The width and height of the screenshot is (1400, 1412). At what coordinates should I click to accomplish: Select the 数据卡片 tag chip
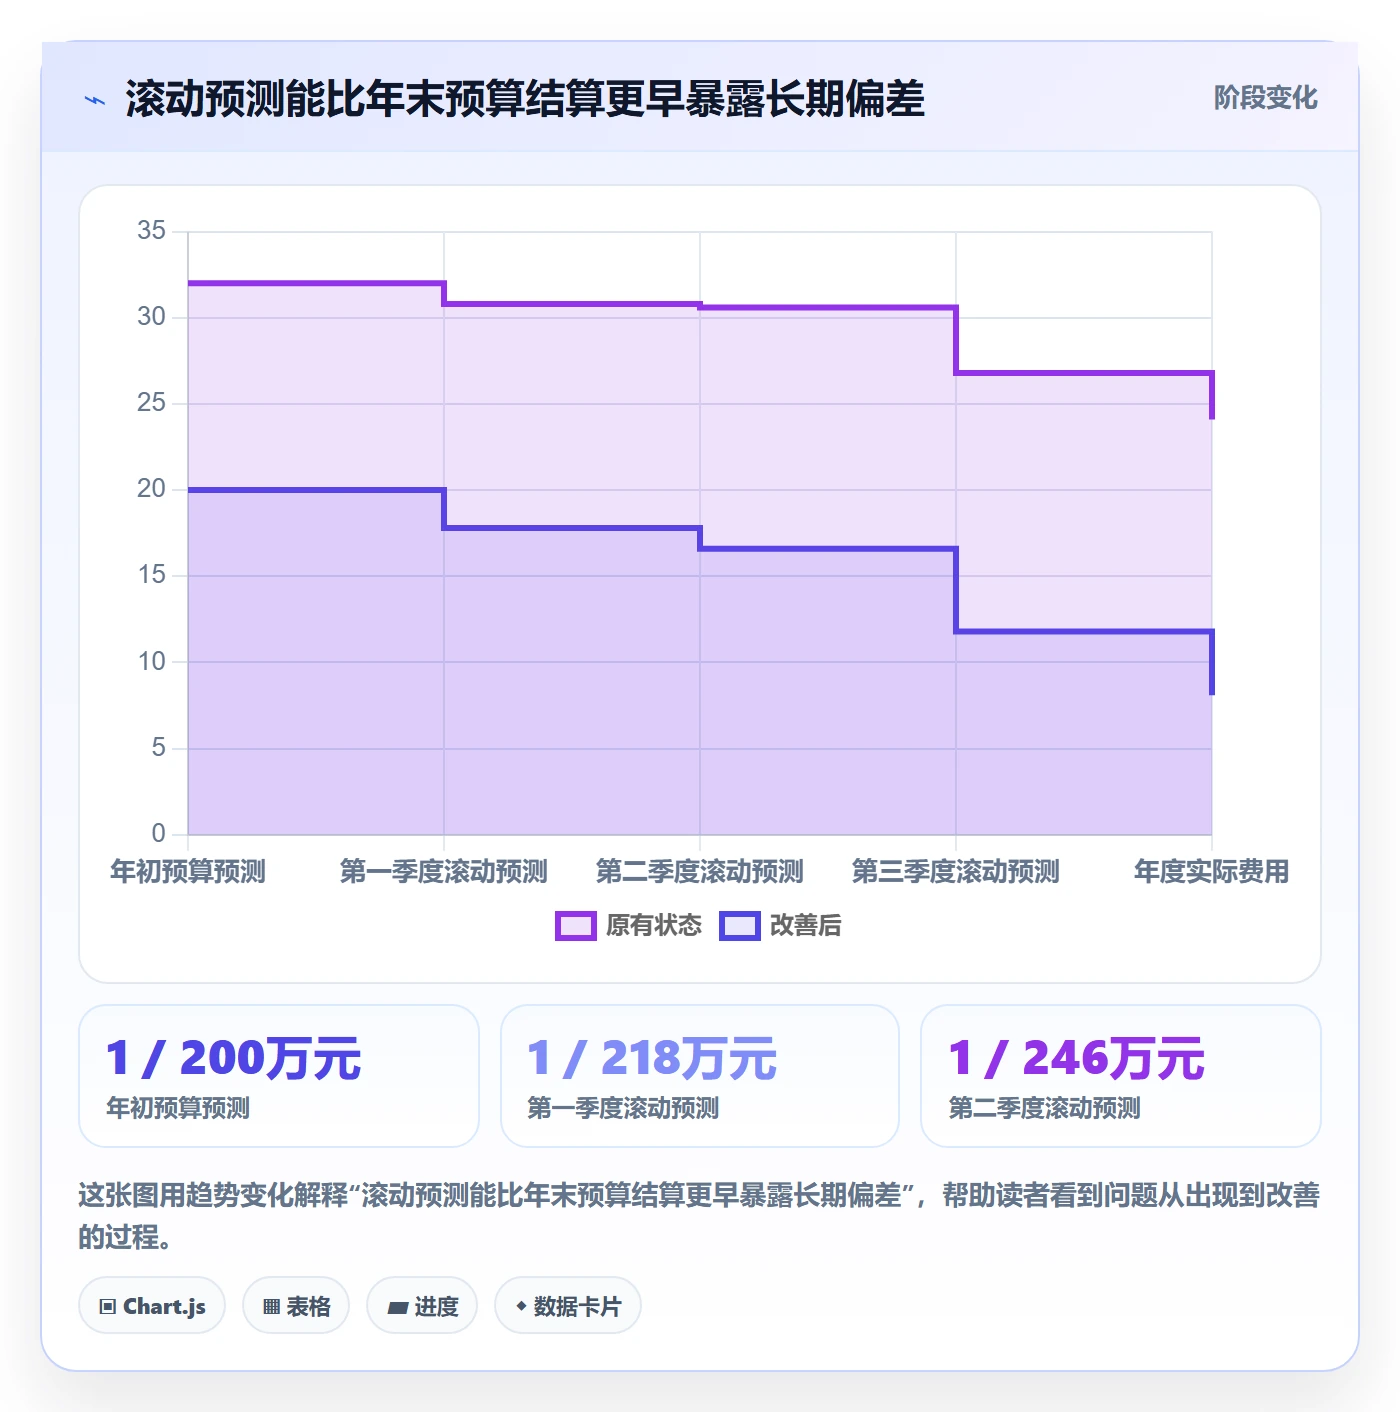click(x=568, y=1306)
